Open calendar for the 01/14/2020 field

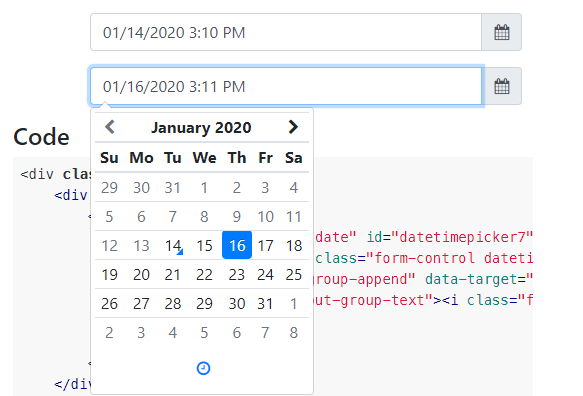click(x=501, y=32)
